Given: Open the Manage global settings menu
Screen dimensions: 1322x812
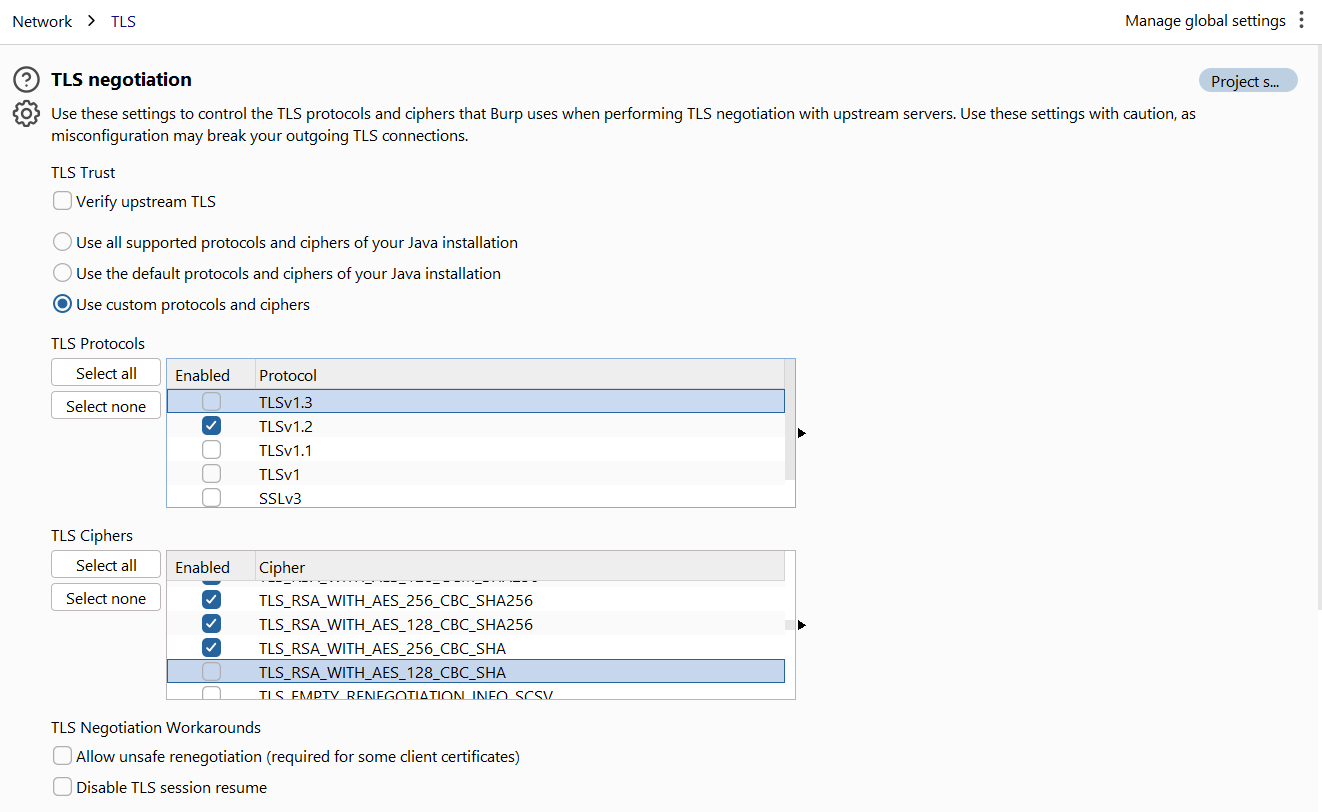Looking at the screenshot, I should pos(1205,21).
